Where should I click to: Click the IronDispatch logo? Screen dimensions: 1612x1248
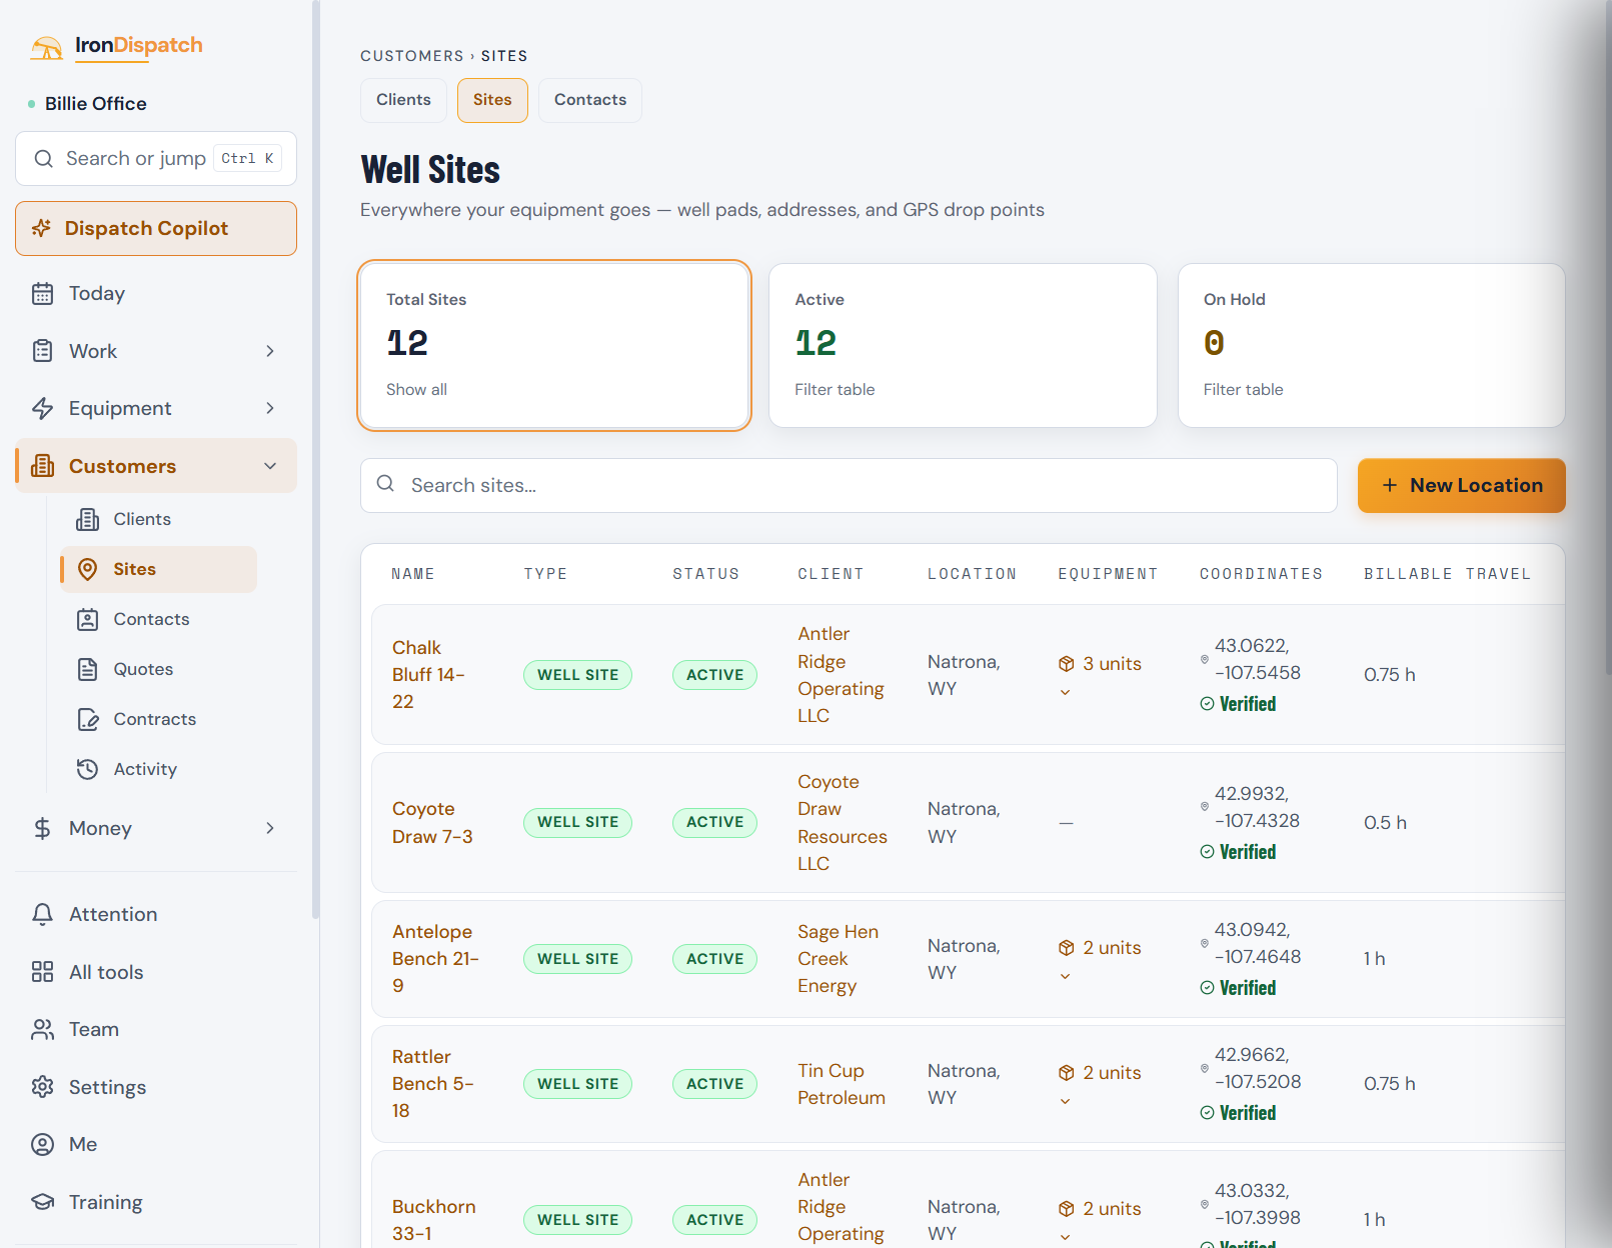click(116, 46)
